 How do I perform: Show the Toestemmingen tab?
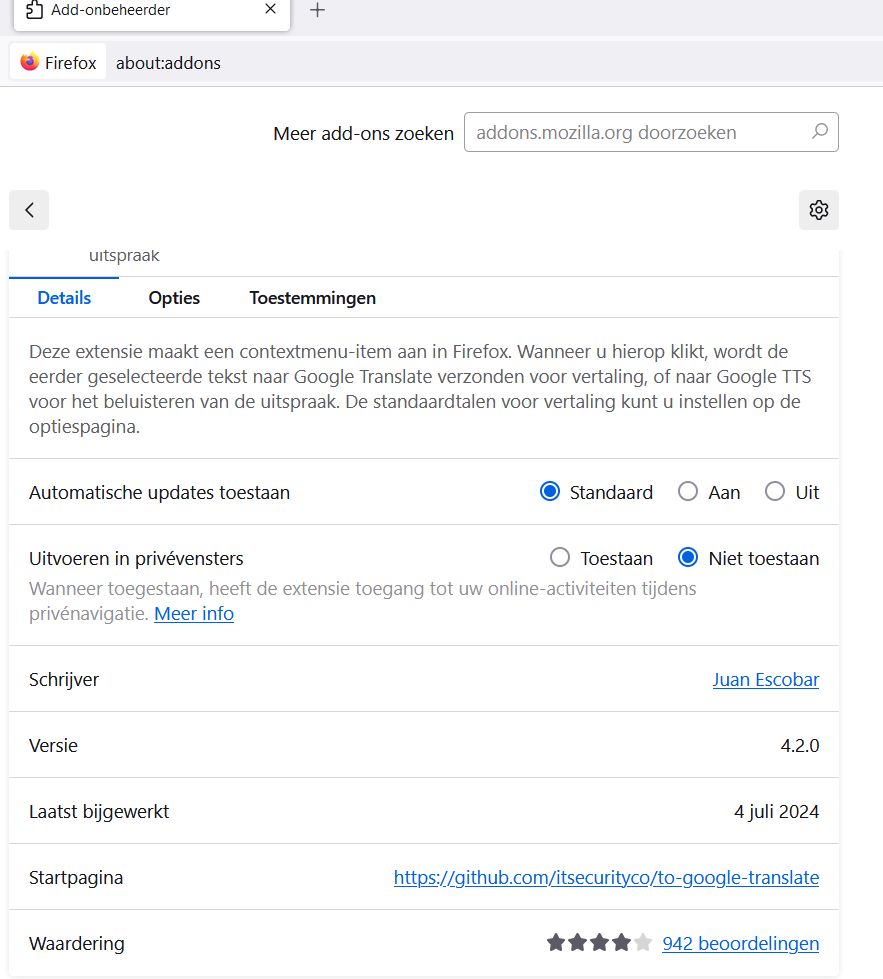313,298
